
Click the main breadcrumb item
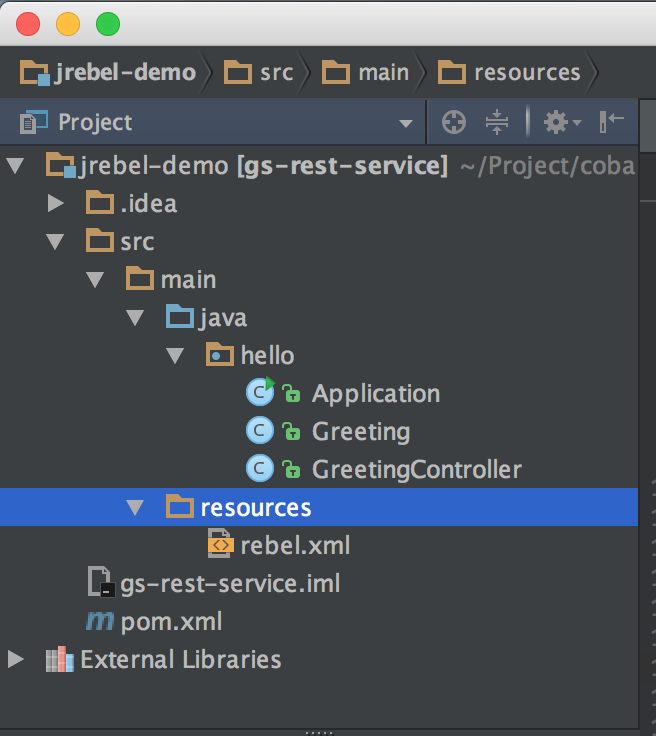pyautogui.click(x=384, y=73)
